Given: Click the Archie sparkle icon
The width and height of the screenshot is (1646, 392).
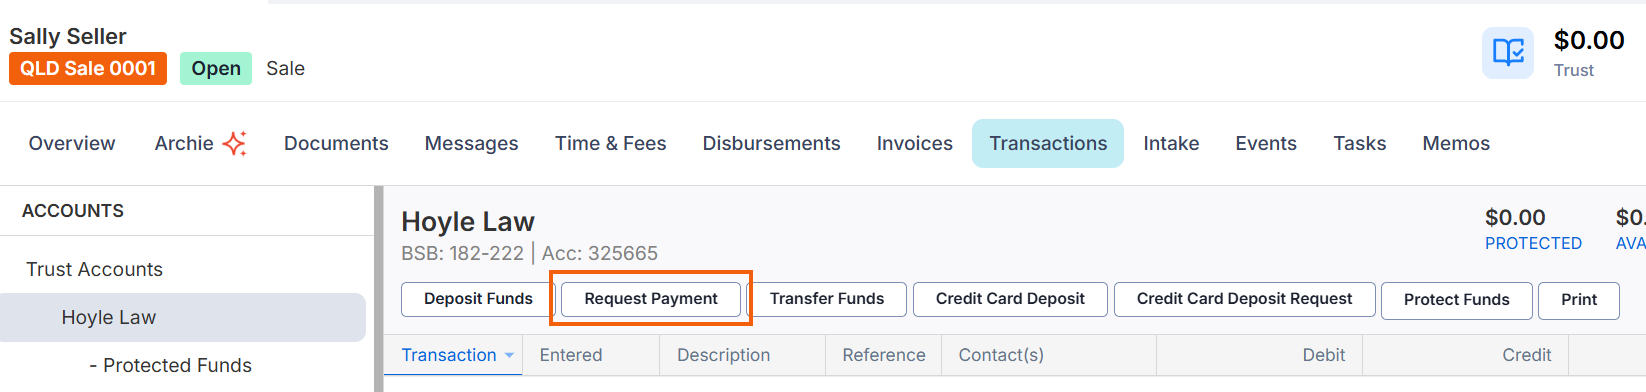Looking at the screenshot, I should pos(234,143).
